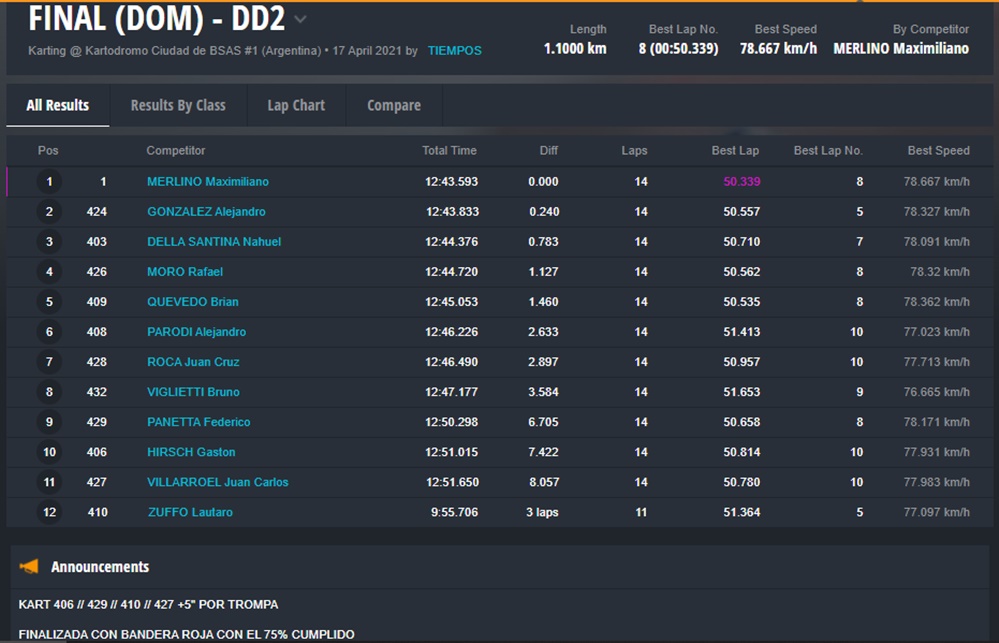Click the Best Lap column header

[735, 151]
